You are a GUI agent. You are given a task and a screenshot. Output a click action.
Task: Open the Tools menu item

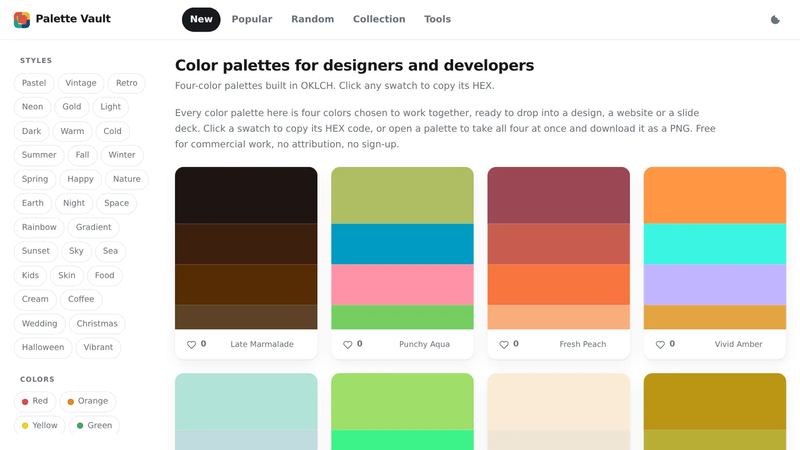tap(437, 19)
